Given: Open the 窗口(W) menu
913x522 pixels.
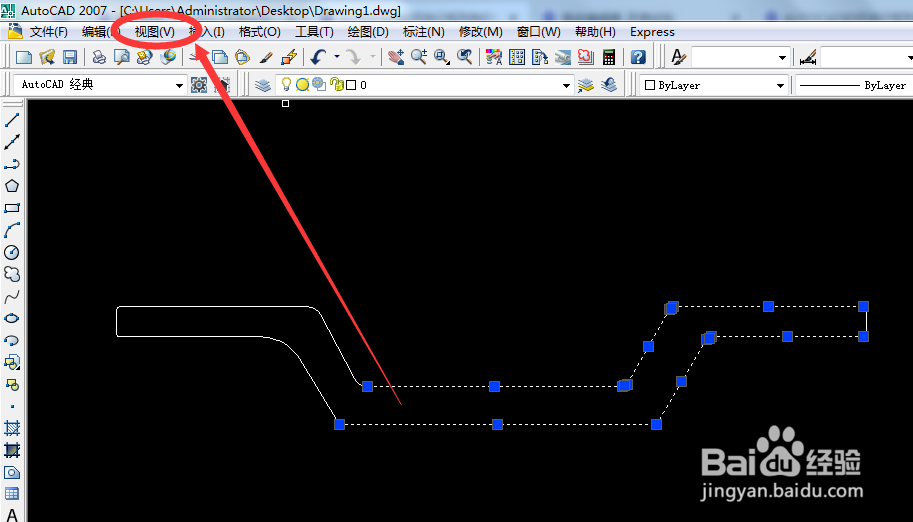Looking at the screenshot, I should [x=539, y=31].
